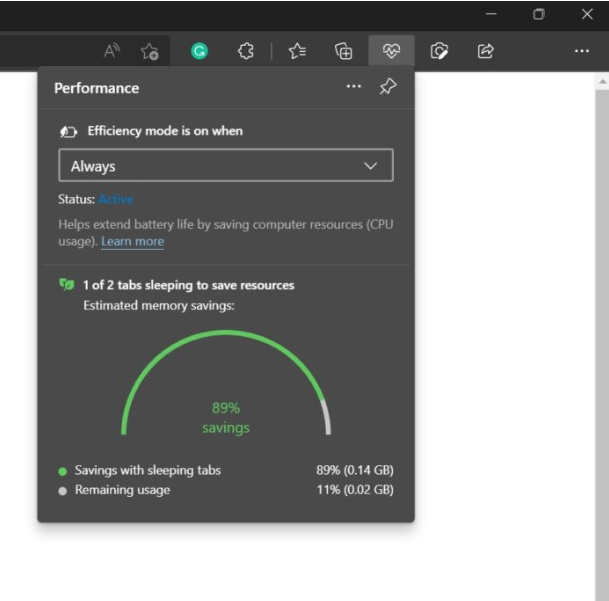This screenshot has width=609, height=601.
Task: Click the Active status text
Action: tap(116, 199)
